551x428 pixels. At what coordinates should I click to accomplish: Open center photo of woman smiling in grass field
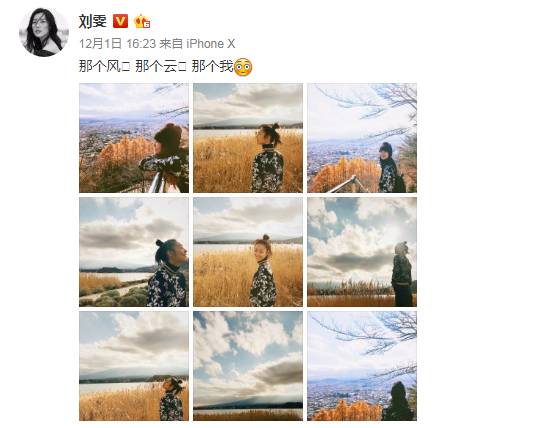(x=248, y=252)
